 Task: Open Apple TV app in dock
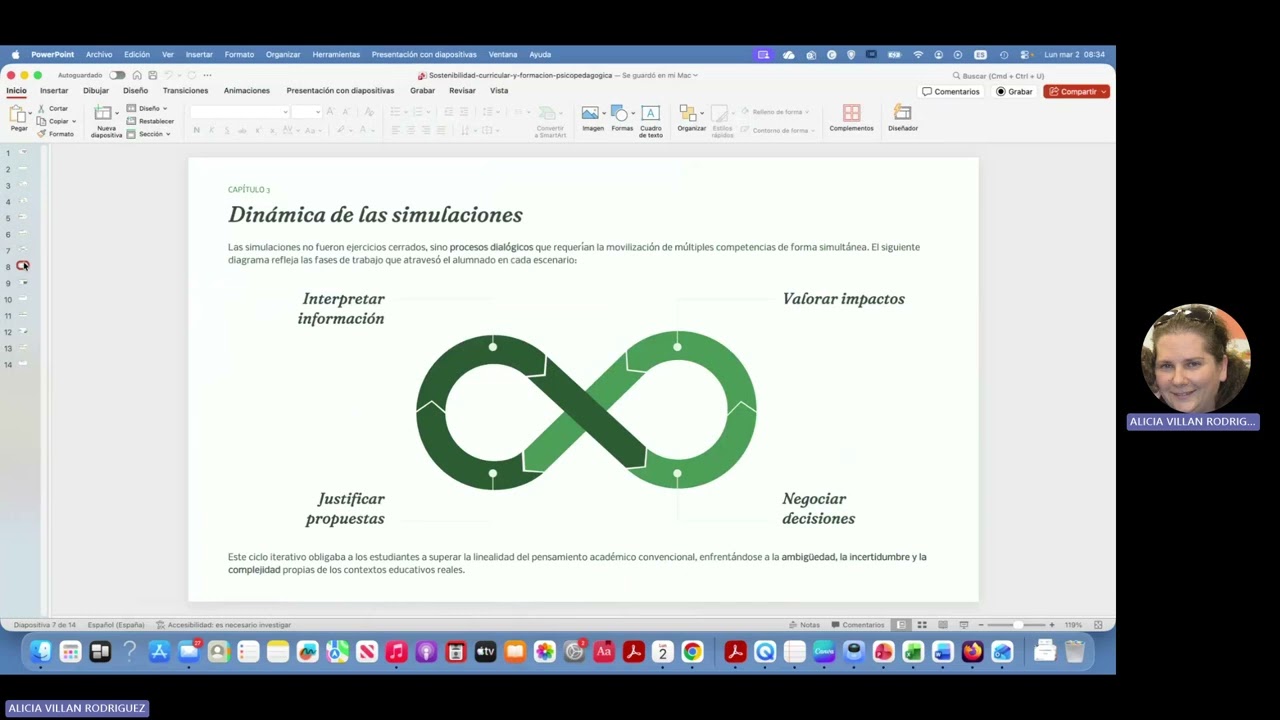click(485, 652)
